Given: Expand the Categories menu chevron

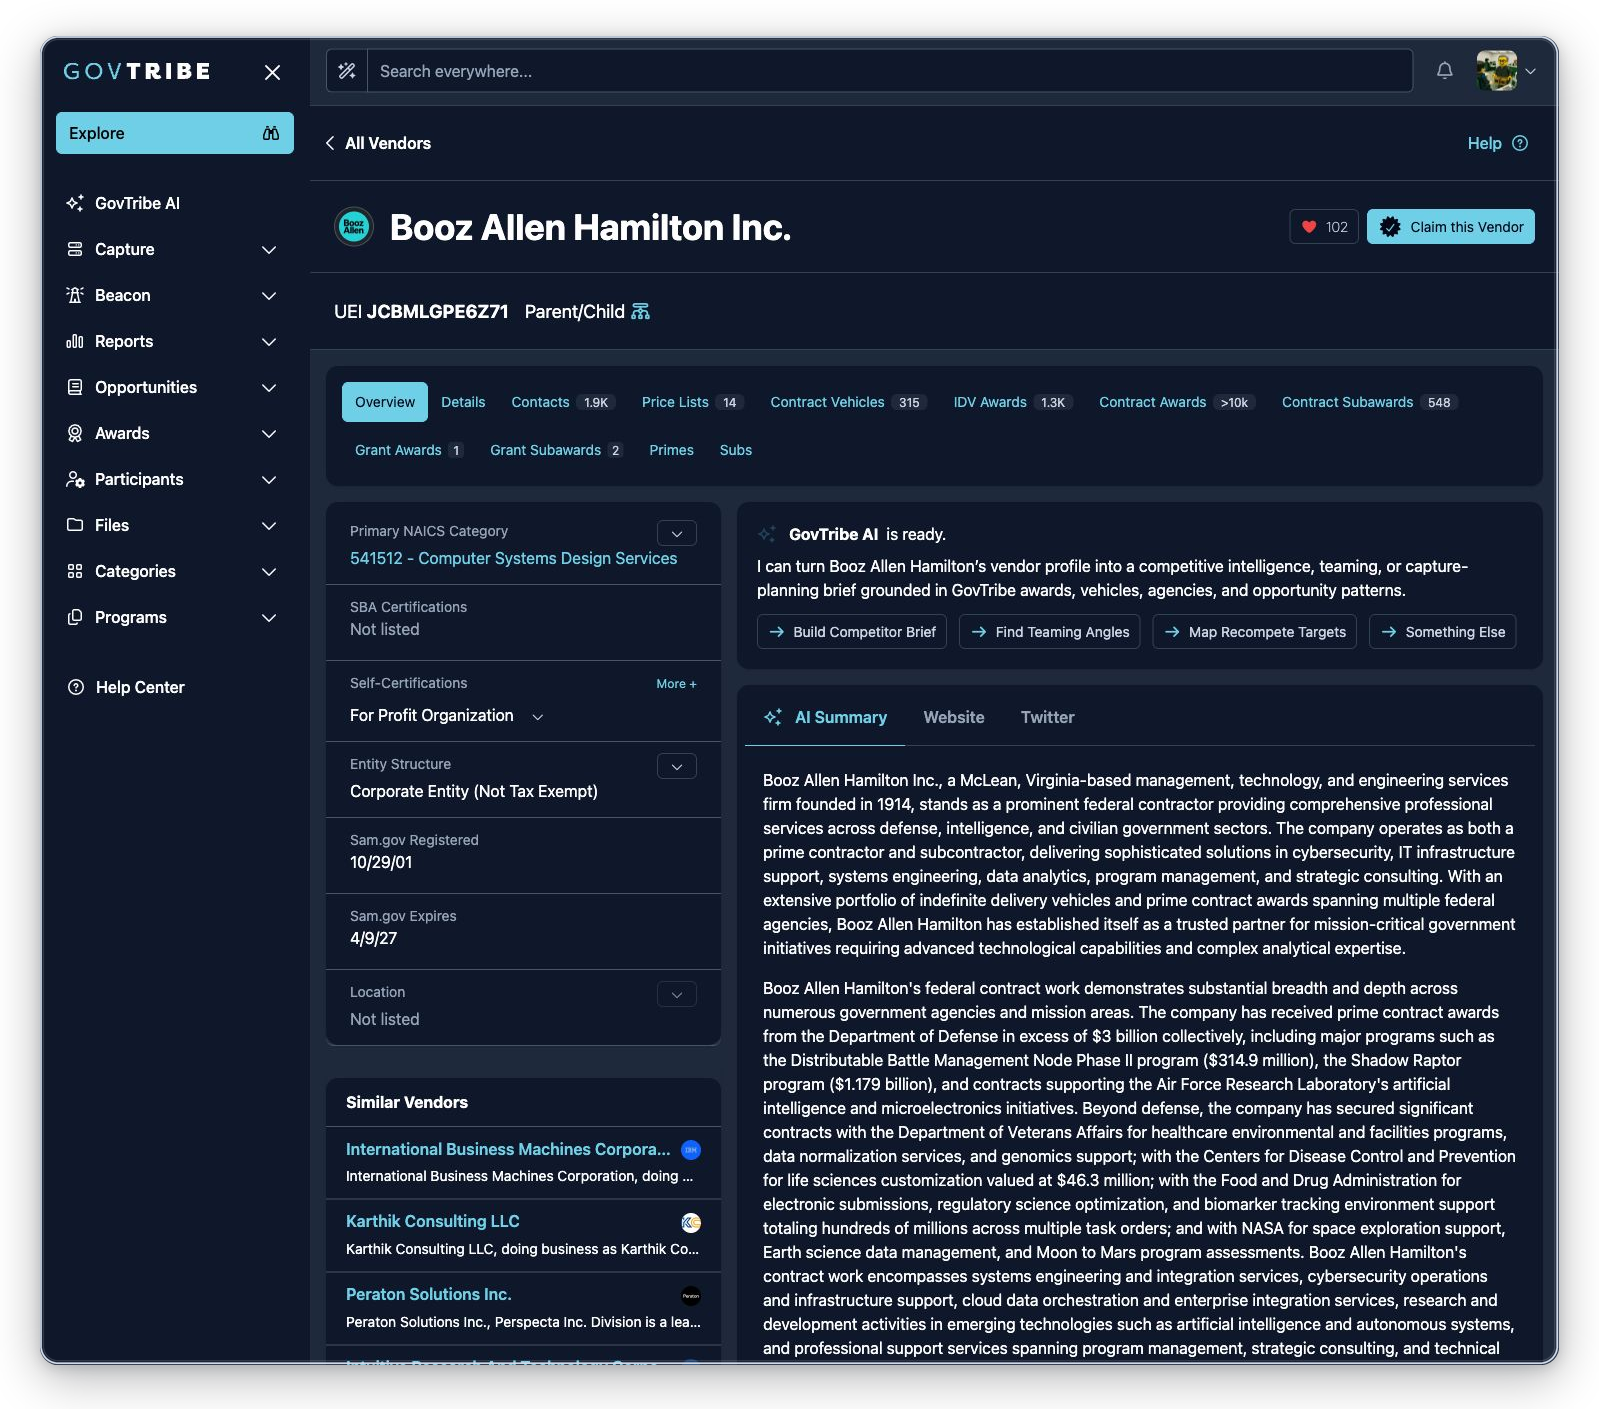Looking at the screenshot, I should click(269, 571).
